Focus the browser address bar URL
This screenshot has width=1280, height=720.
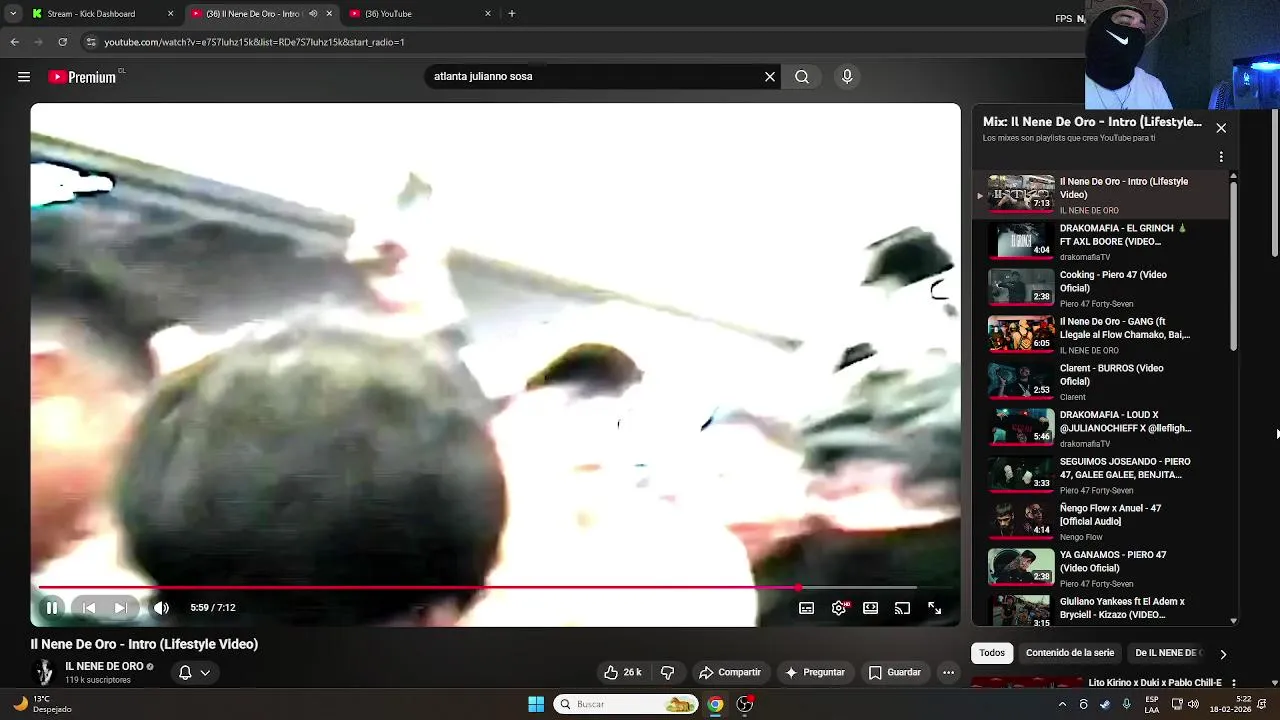[x=254, y=42]
